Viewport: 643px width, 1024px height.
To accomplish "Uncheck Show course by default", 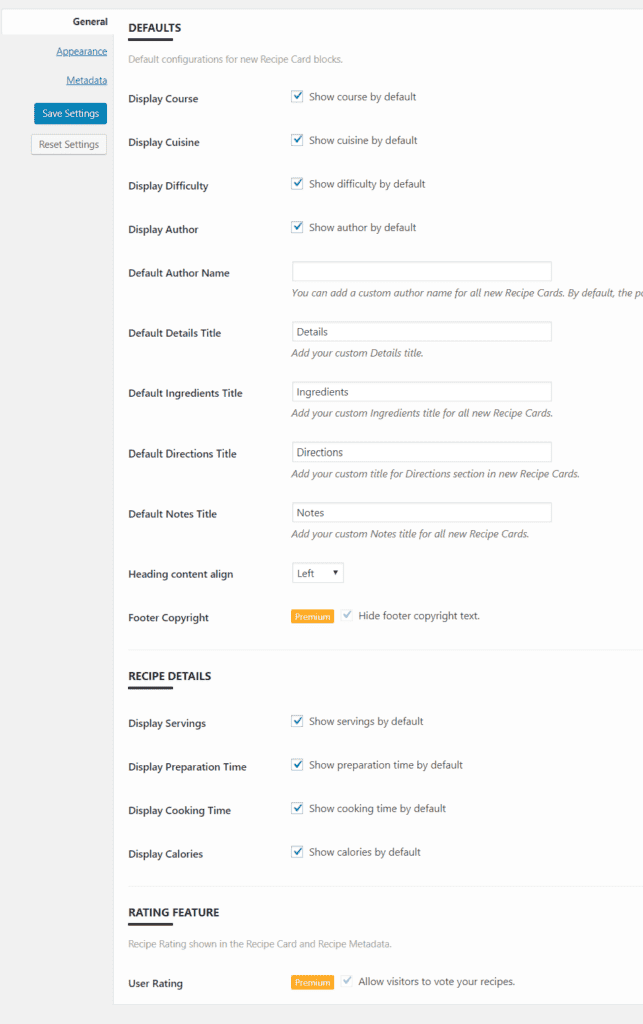I will (x=297, y=97).
